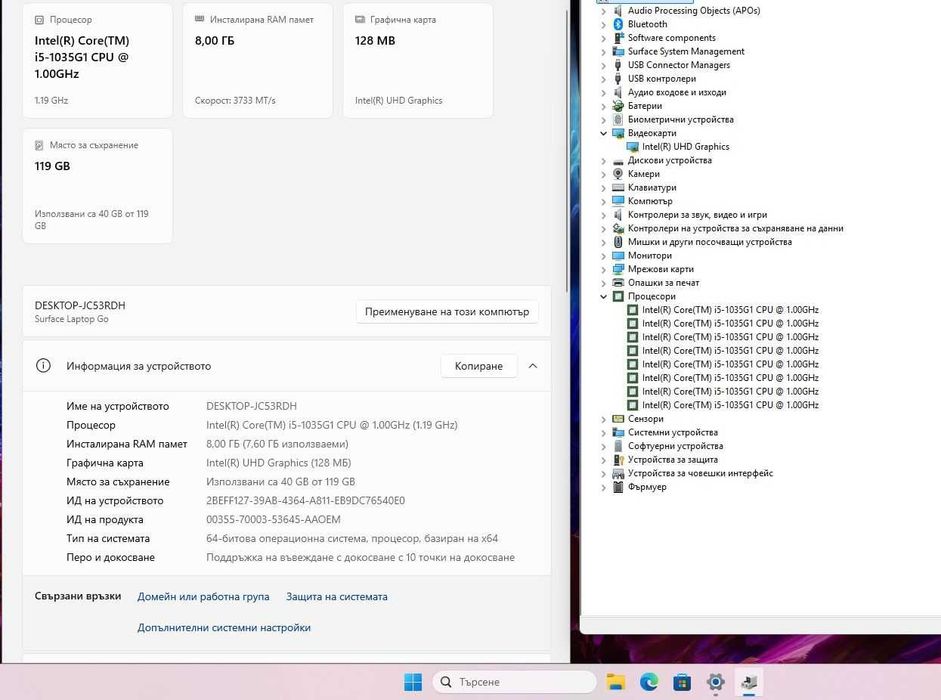941x700 pixels.
Task: Expand the Софтуерни устройства node
Action: point(604,446)
